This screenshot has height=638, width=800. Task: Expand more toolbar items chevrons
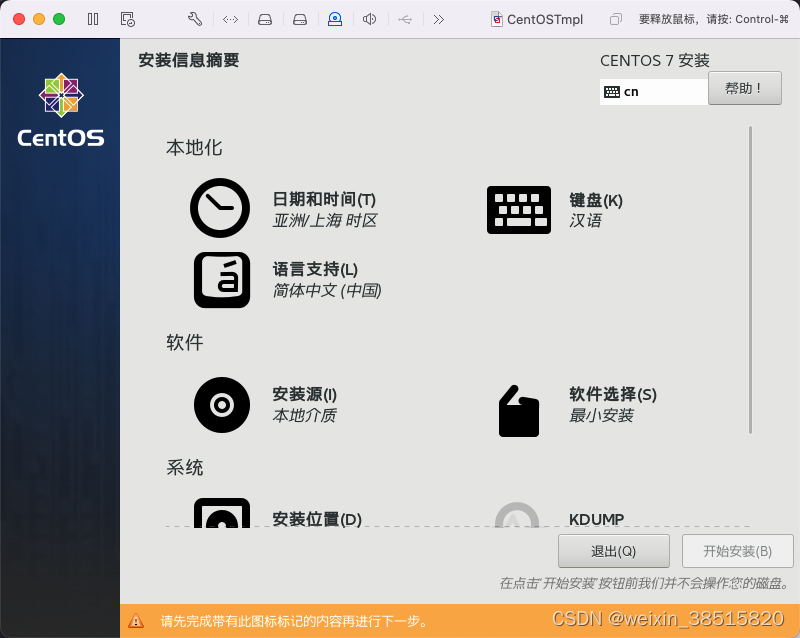[439, 19]
